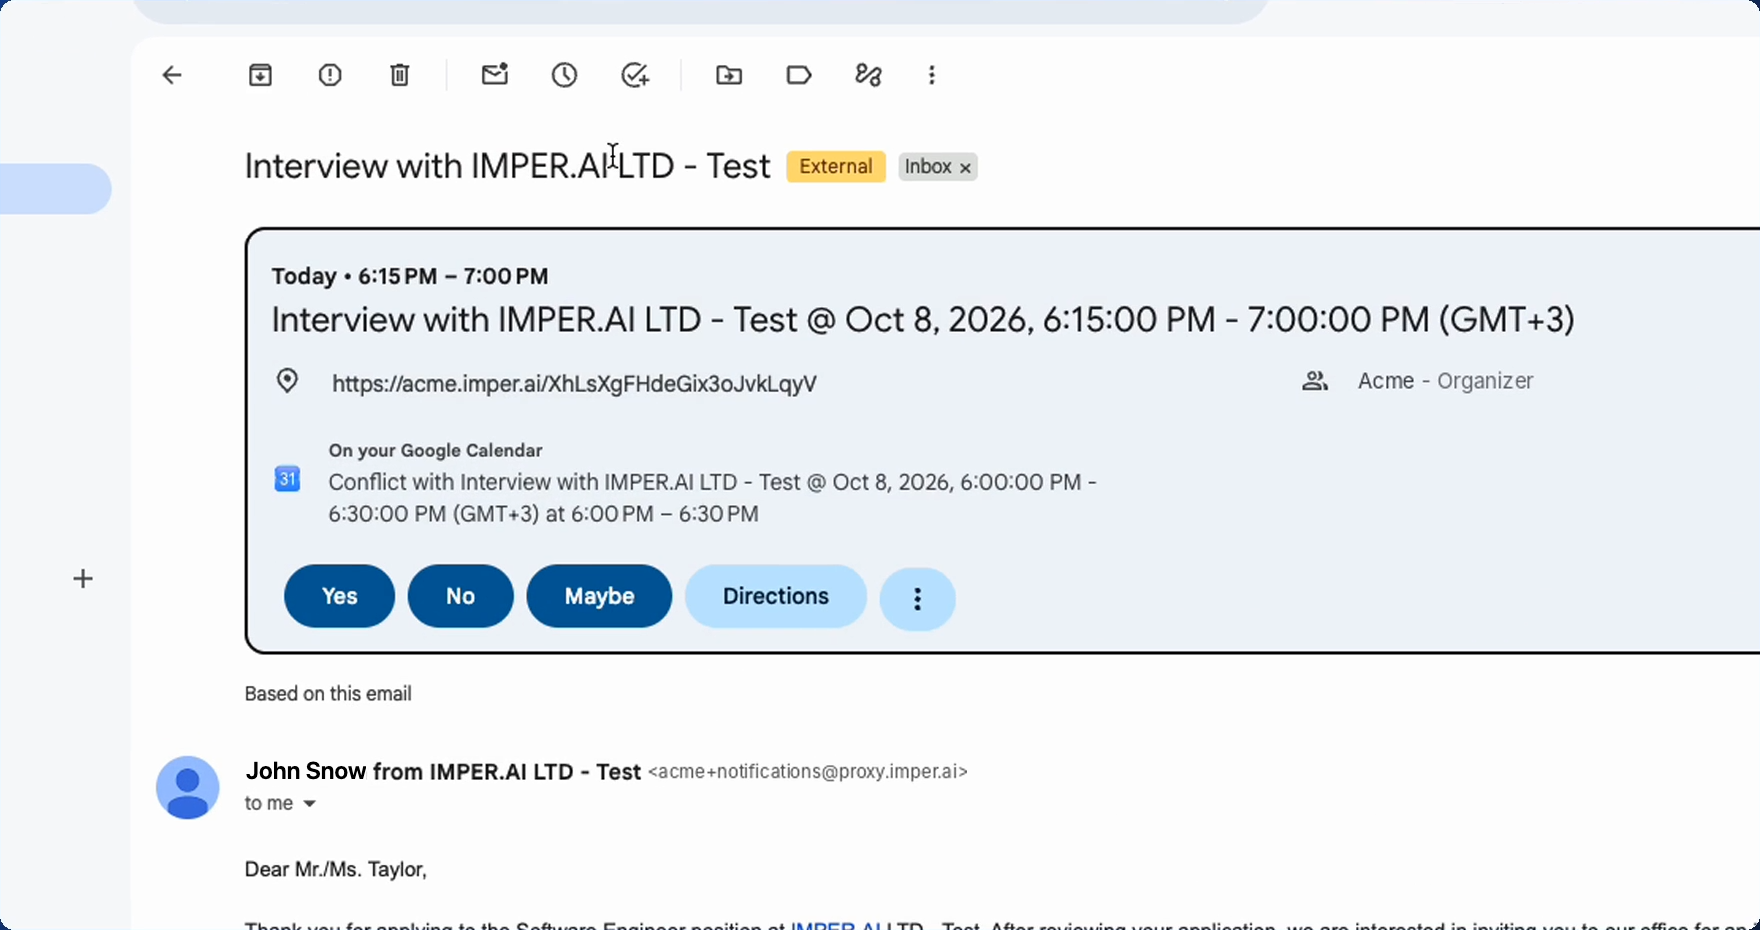This screenshot has width=1760, height=930.
Task: Move email to a folder
Action: (729, 75)
